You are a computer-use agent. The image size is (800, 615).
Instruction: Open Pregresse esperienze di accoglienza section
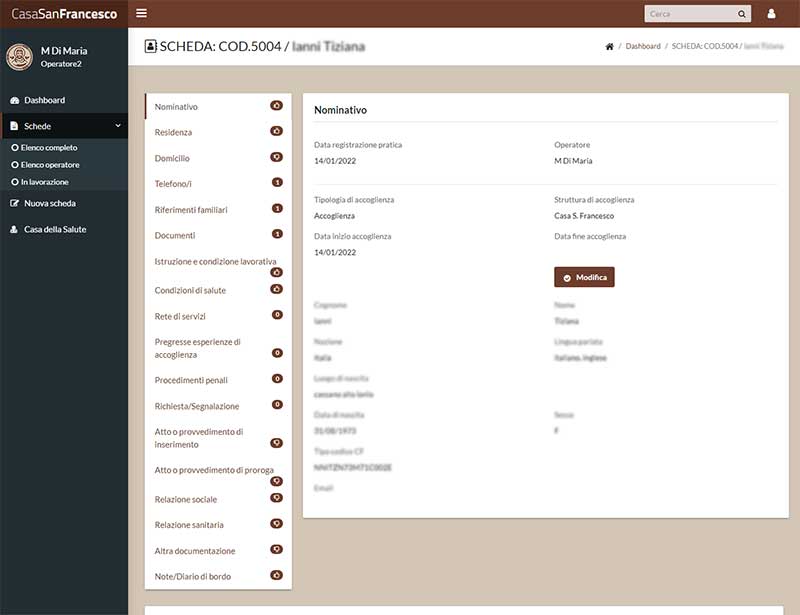pyautogui.click(x=218, y=348)
